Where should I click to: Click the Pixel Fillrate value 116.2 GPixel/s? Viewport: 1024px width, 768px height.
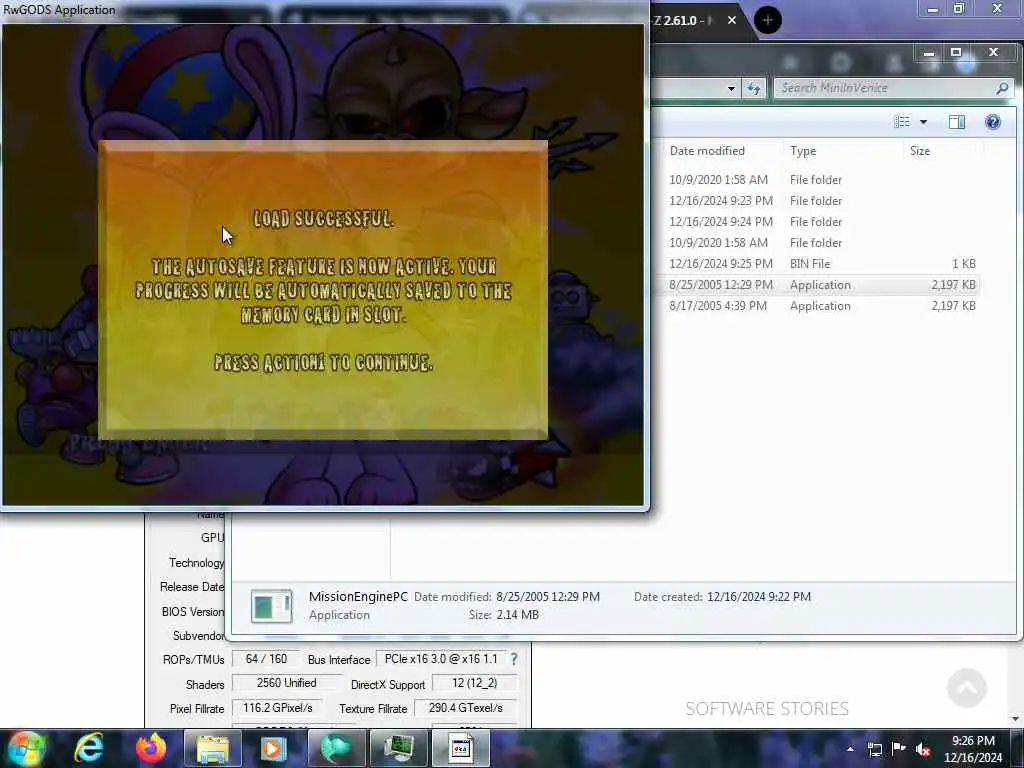[278, 708]
